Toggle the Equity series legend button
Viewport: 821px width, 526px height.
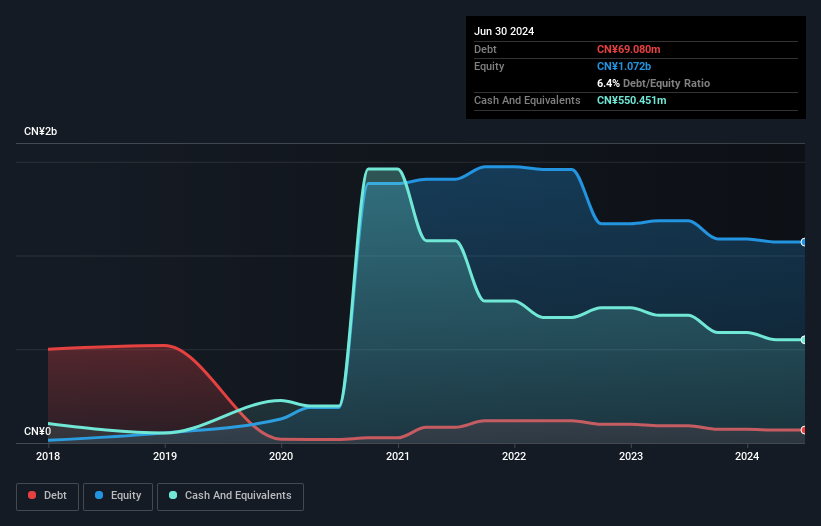coord(118,496)
